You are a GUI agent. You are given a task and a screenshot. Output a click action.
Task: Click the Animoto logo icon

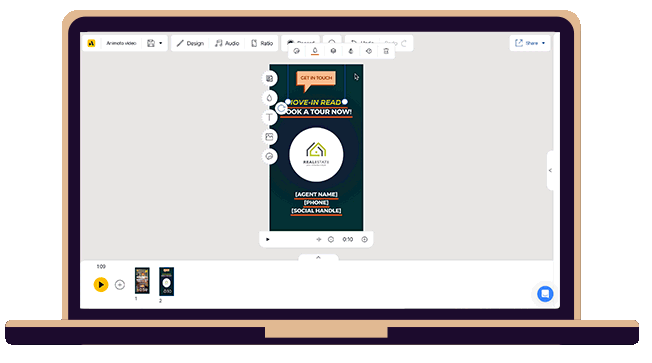91,43
